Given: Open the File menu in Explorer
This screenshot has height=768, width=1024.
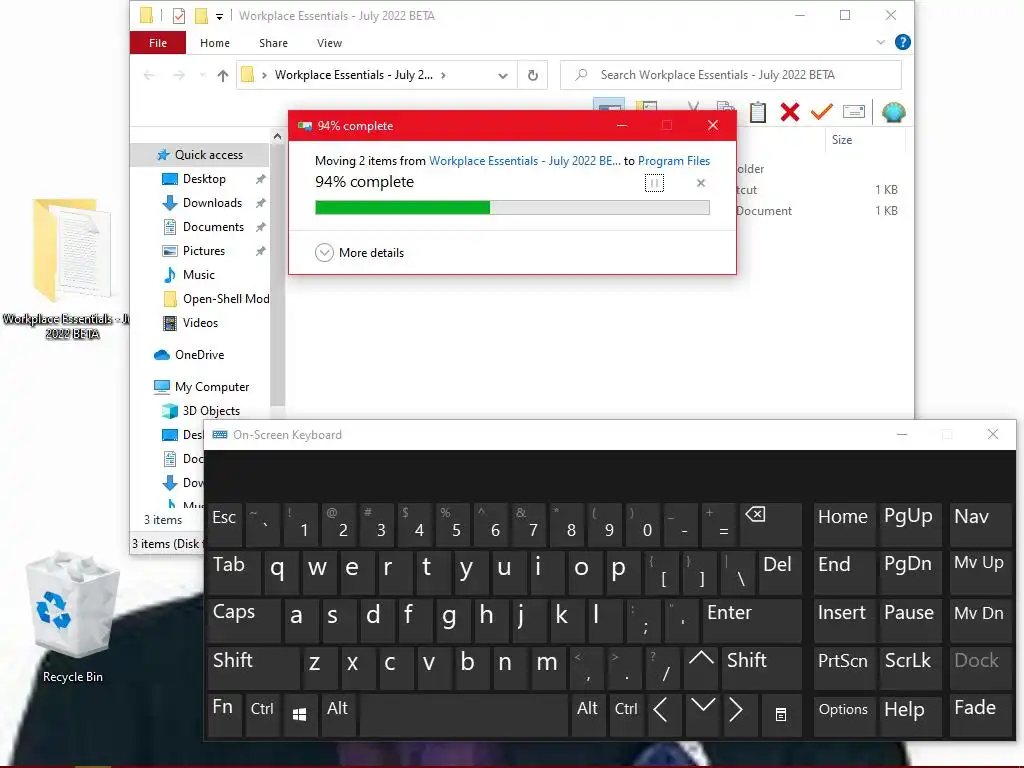Looking at the screenshot, I should (158, 43).
